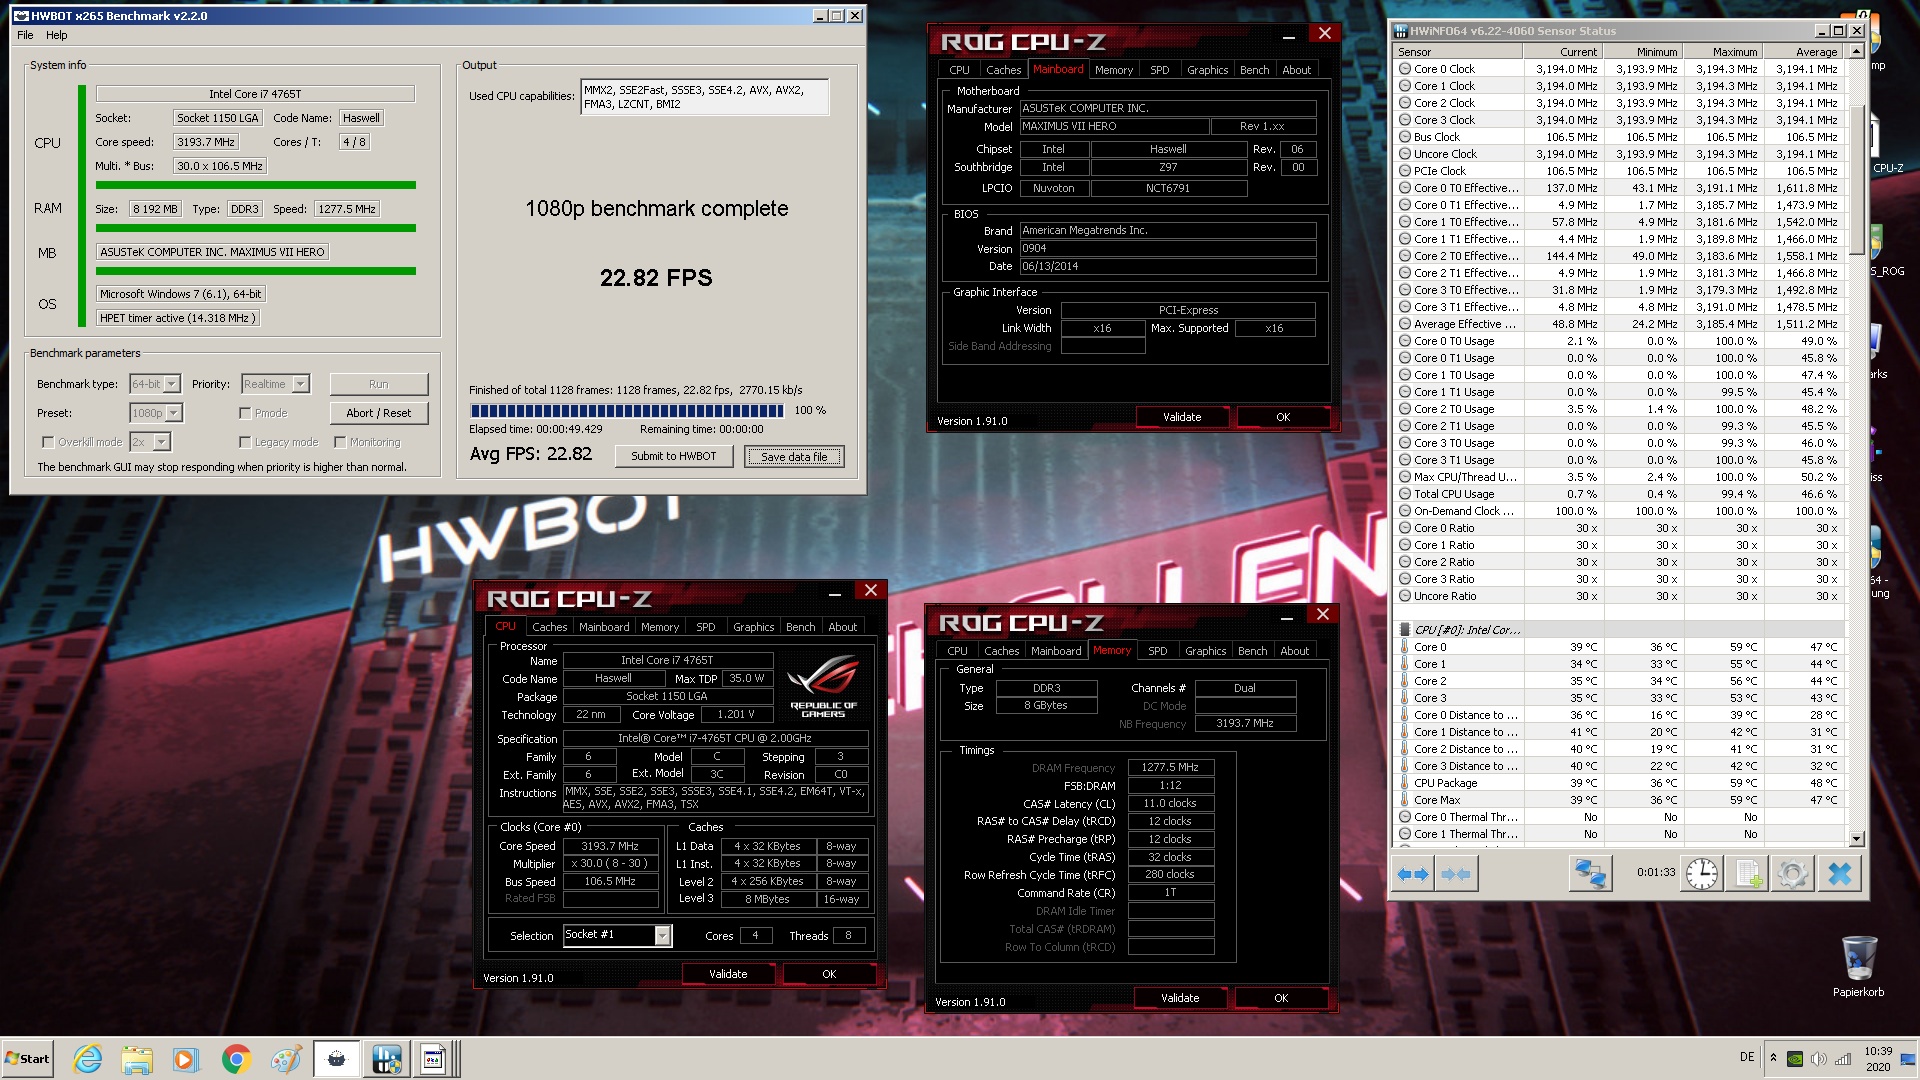Click Maximum column header in HWiNFO
1920x1080 pixels.
coord(1722,52)
